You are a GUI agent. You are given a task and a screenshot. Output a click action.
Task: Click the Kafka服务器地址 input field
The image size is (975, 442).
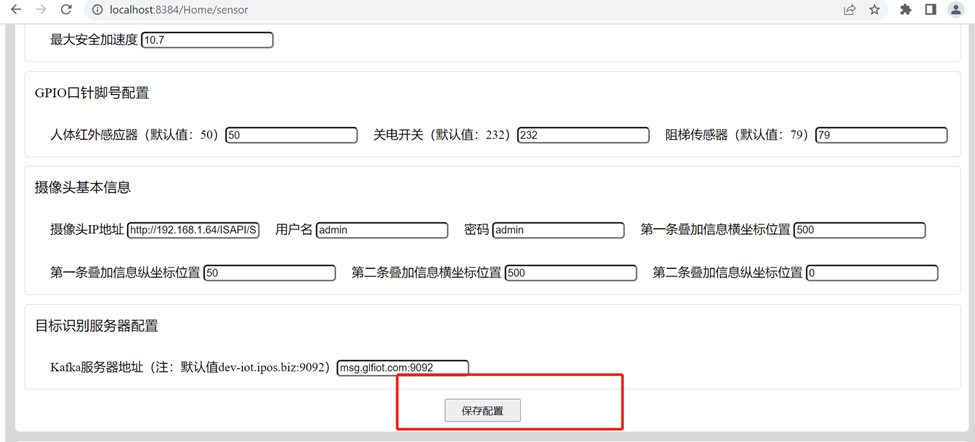(x=402, y=367)
